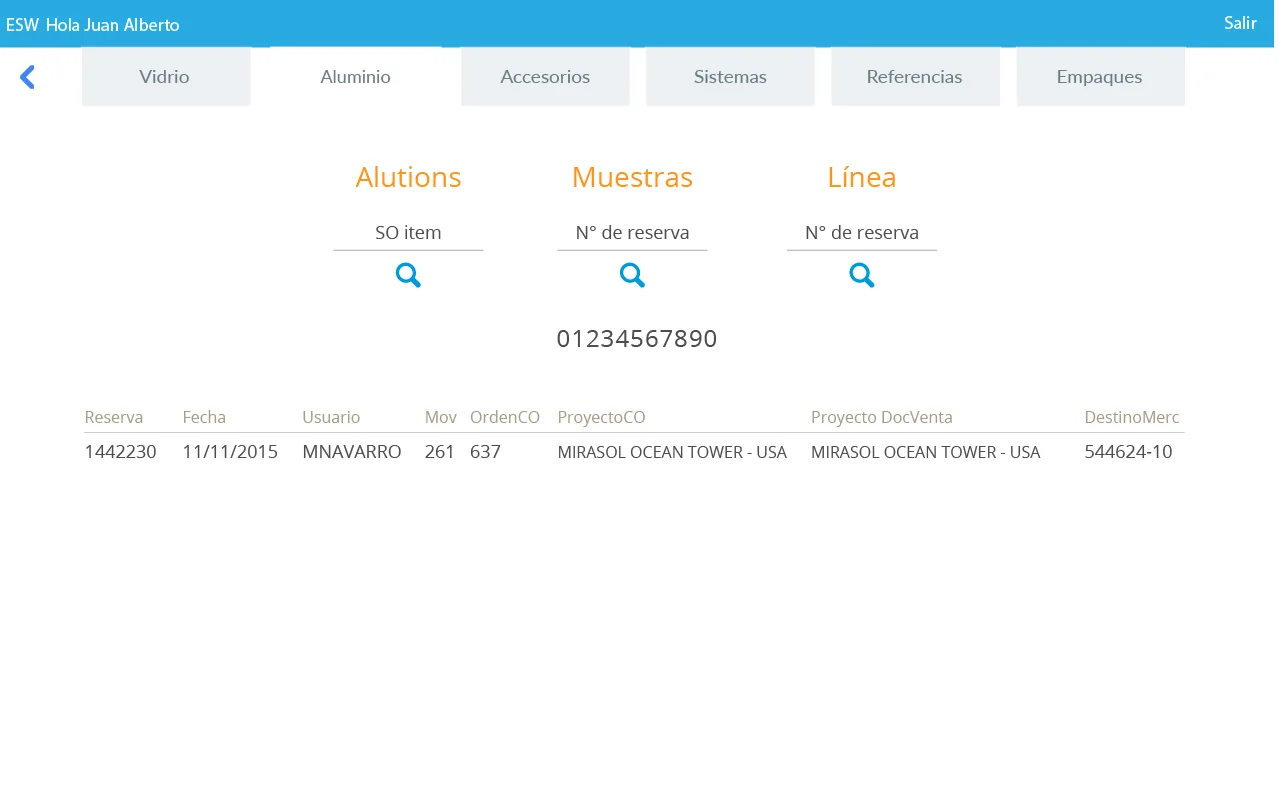Click the ESW logo text
The height and width of the screenshot is (800, 1281).
point(22,25)
